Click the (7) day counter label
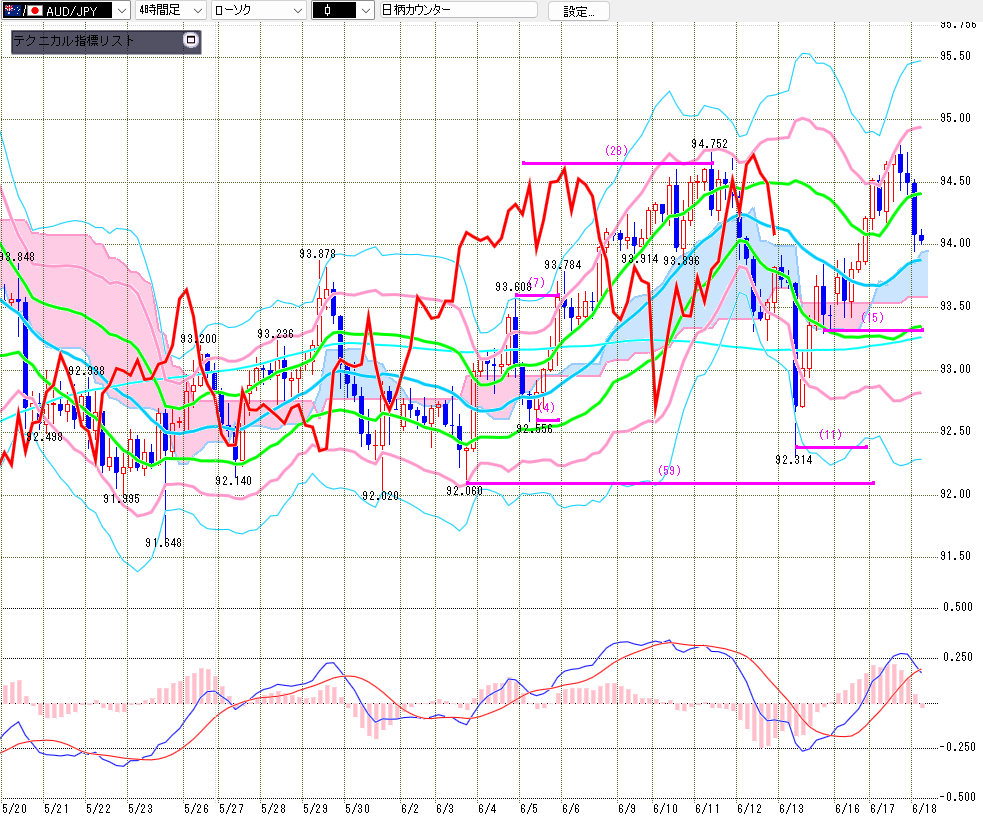 537,282
